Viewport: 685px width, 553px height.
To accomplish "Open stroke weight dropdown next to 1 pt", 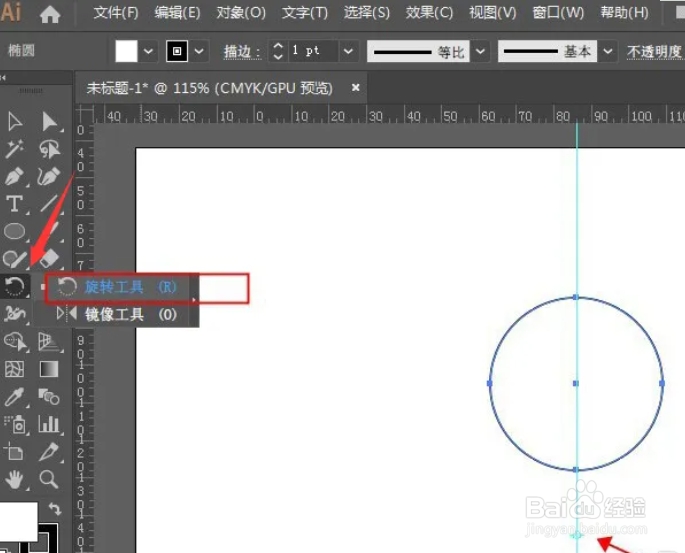I will (x=348, y=51).
